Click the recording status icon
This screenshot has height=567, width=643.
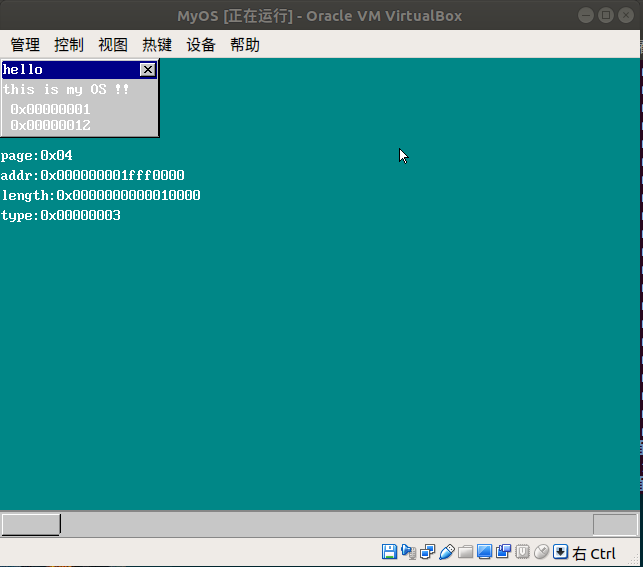tap(503, 552)
